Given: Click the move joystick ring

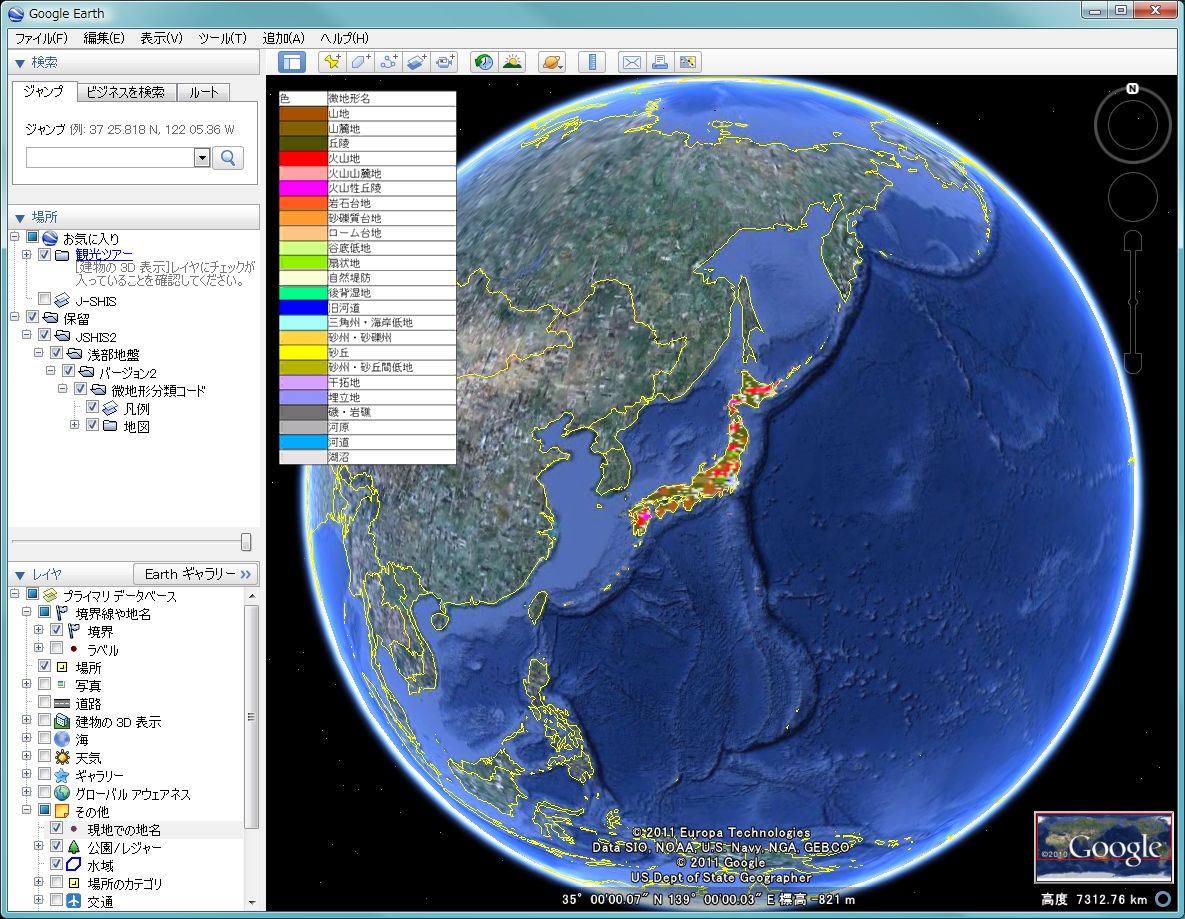Looking at the screenshot, I should [1132, 196].
